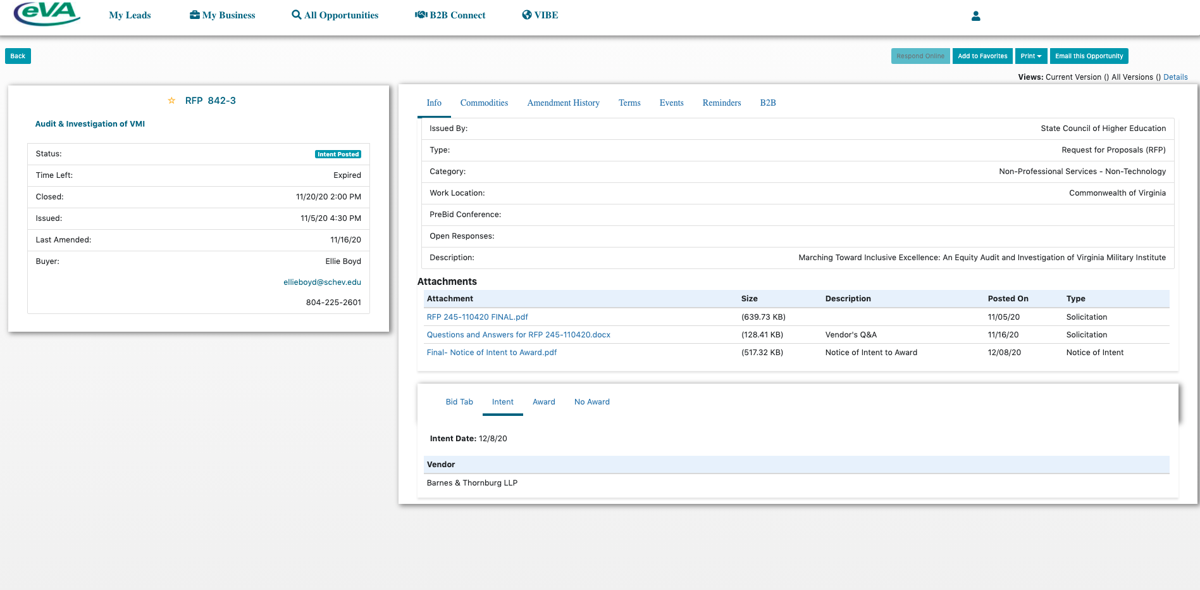Click the 12/08/20 posted date cell
1200x590 pixels.
1004,353
